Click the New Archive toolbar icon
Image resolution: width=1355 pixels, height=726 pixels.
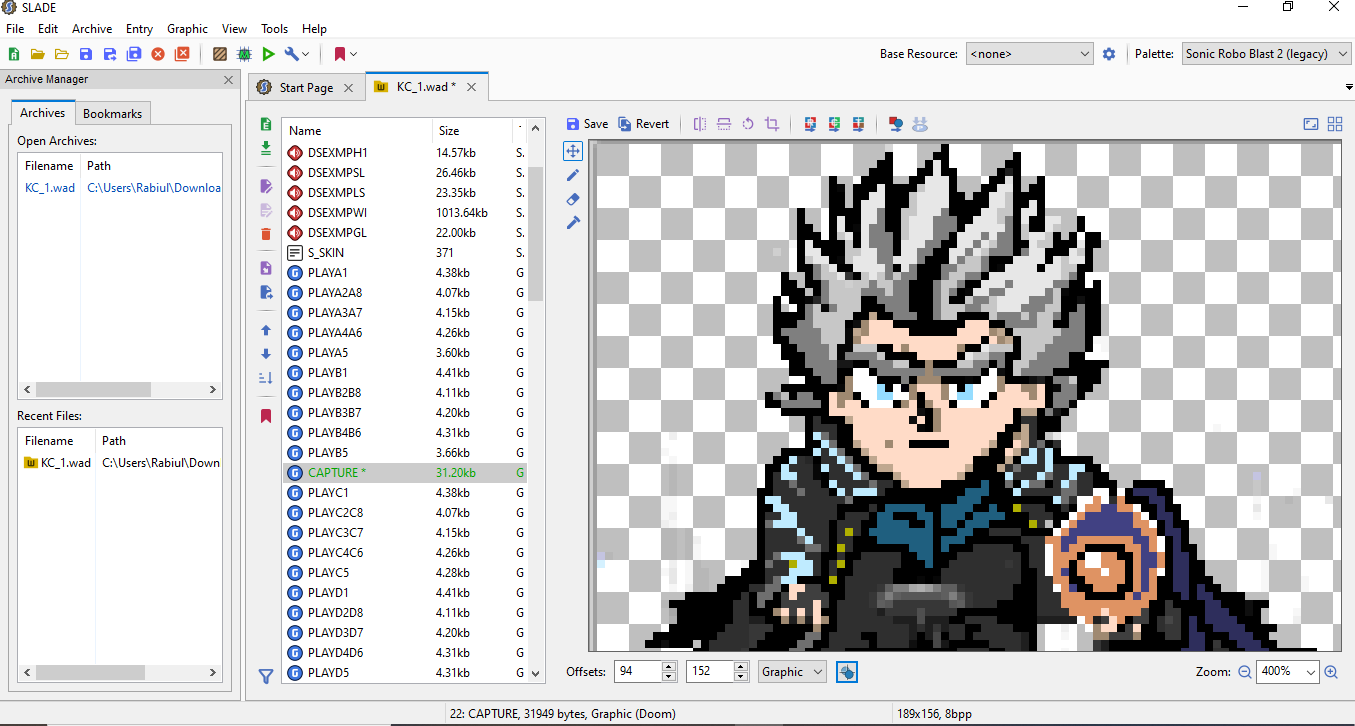[13, 54]
